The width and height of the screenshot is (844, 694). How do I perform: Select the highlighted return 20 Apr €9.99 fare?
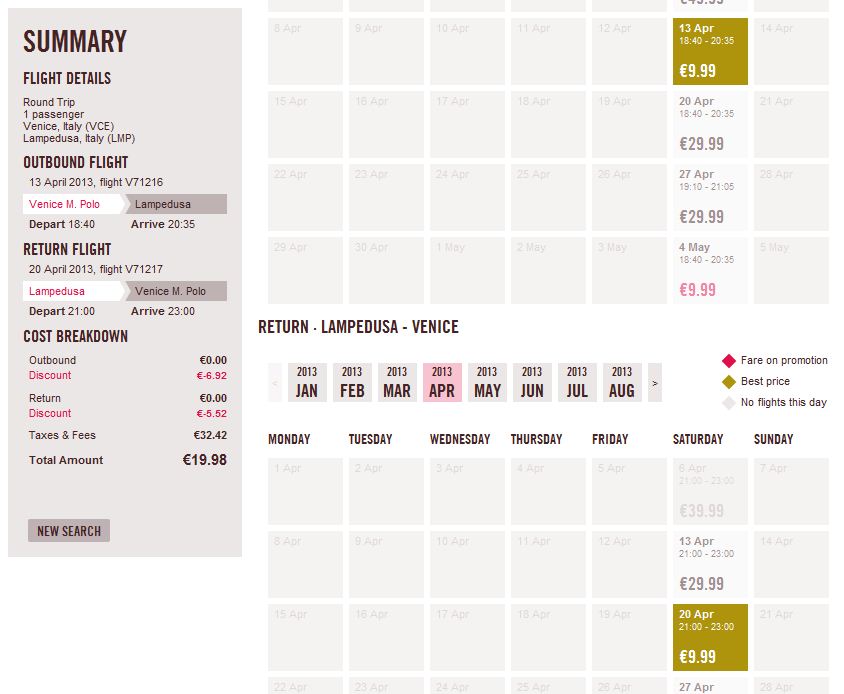coord(710,637)
